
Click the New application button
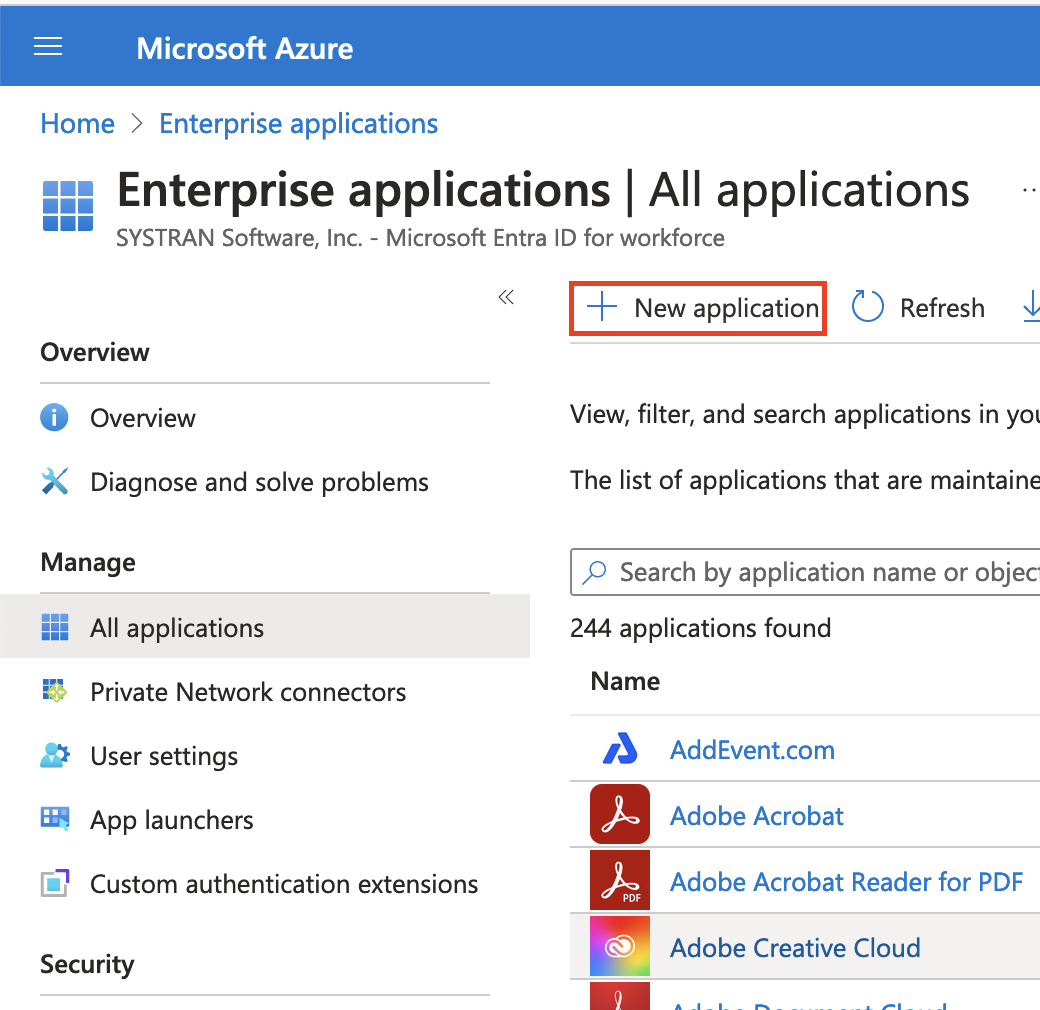click(697, 308)
